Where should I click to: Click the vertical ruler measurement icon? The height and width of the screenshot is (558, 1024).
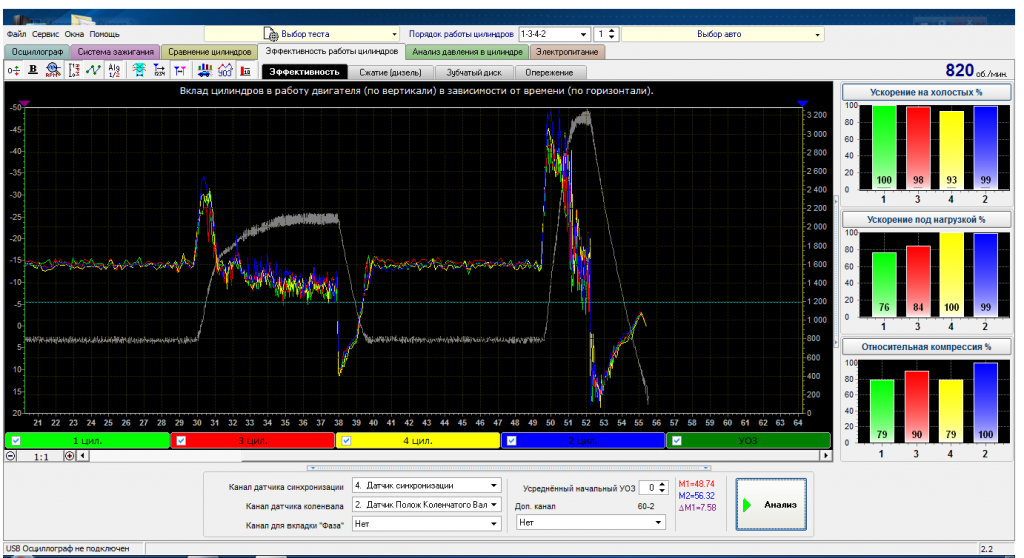tap(73, 71)
